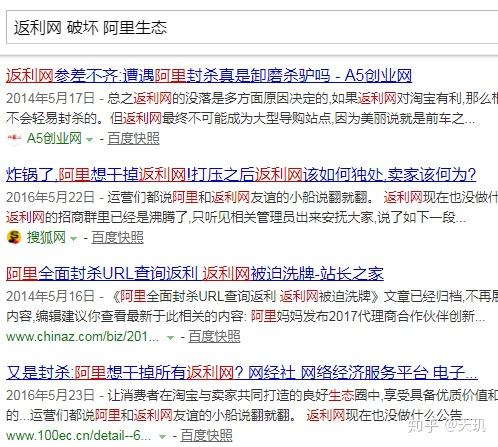Open 百度快照 for the A5创业网 result

[133, 138]
